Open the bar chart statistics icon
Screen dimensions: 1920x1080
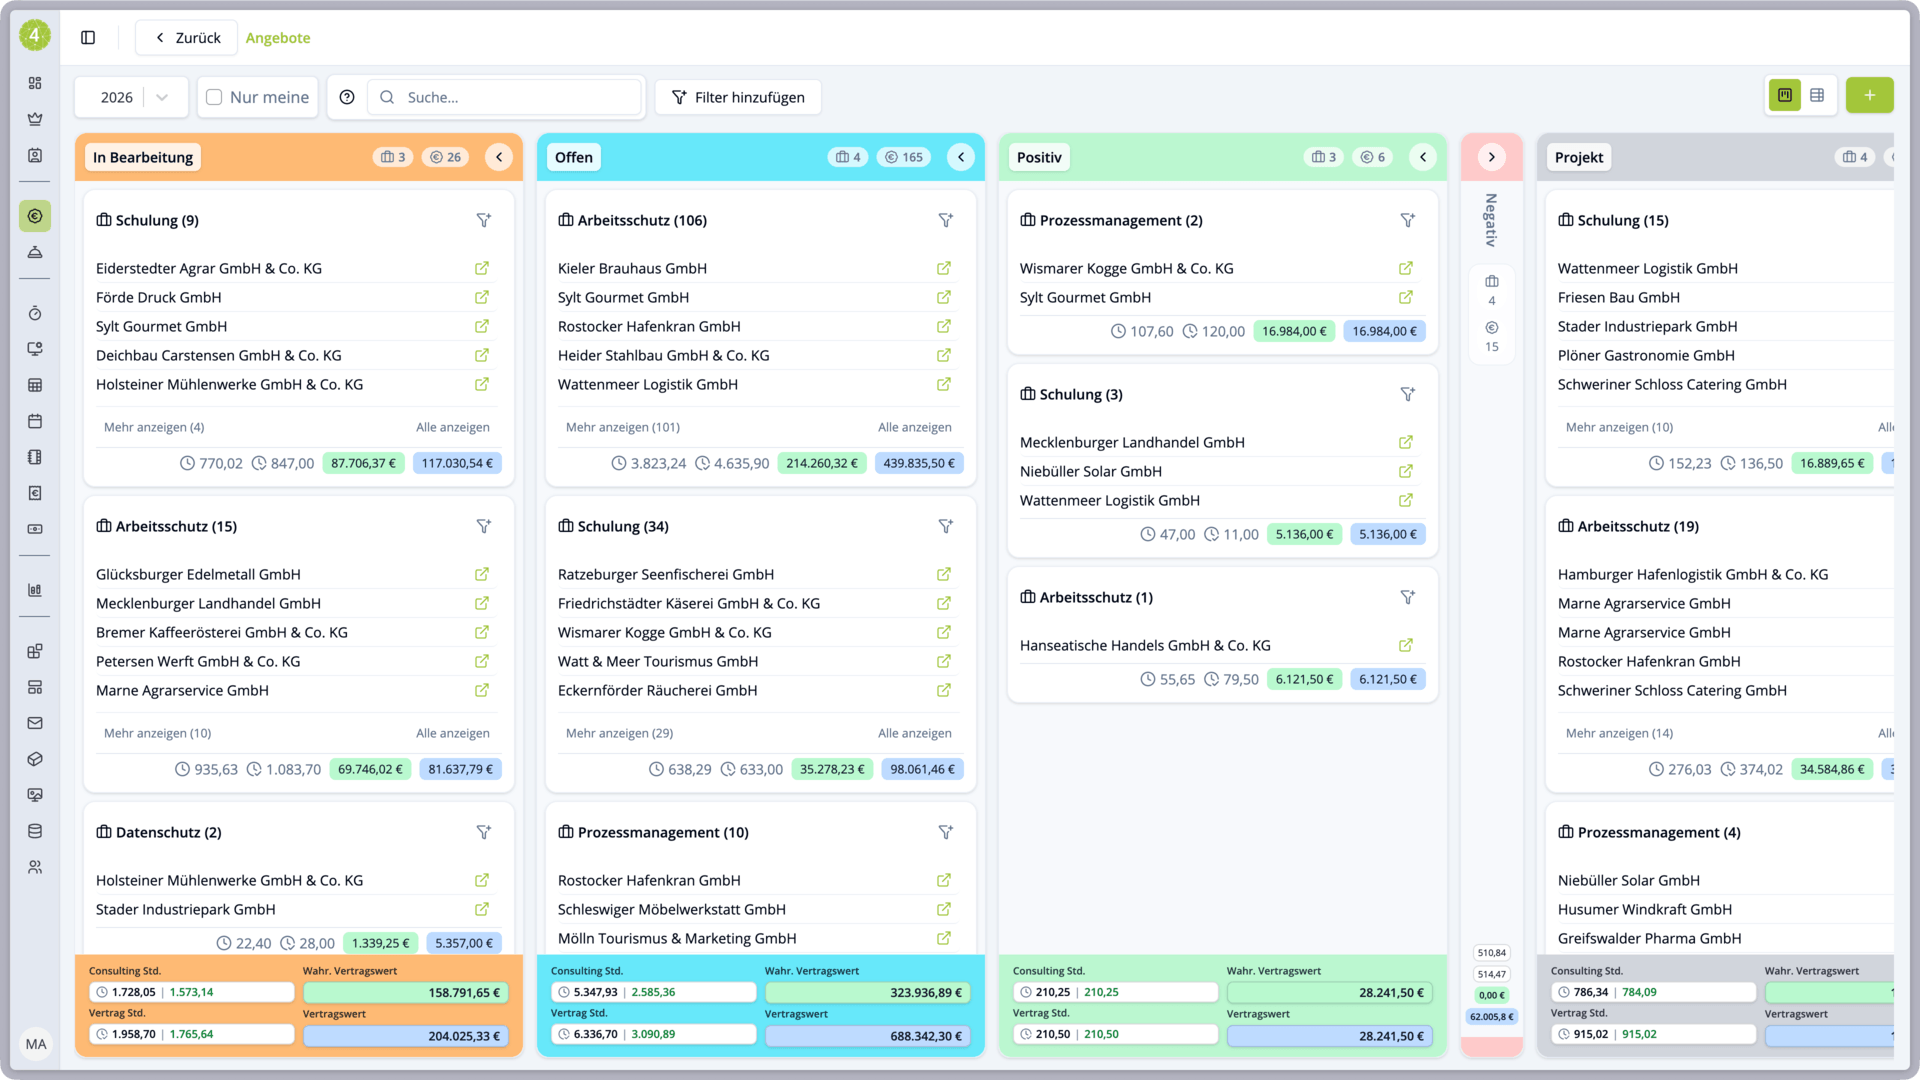click(35, 590)
